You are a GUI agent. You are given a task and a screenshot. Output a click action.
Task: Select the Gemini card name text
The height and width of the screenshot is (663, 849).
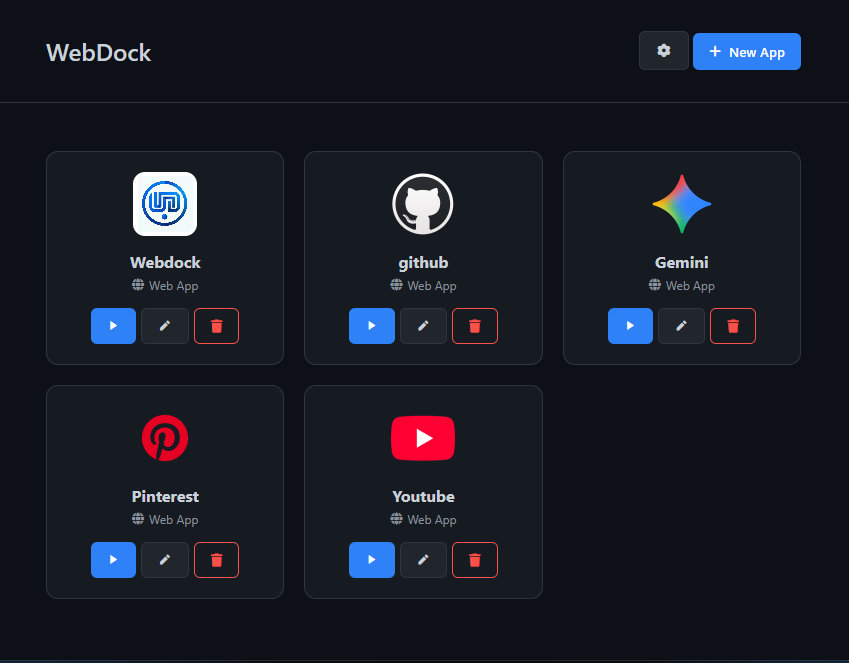(x=682, y=263)
